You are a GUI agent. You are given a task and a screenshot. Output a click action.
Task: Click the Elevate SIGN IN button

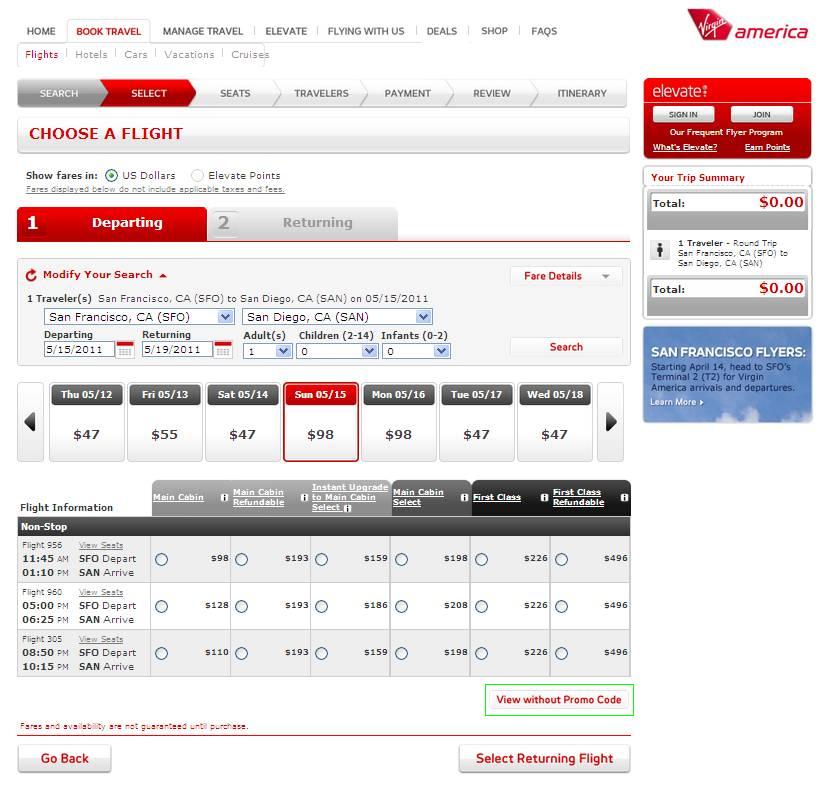point(683,114)
